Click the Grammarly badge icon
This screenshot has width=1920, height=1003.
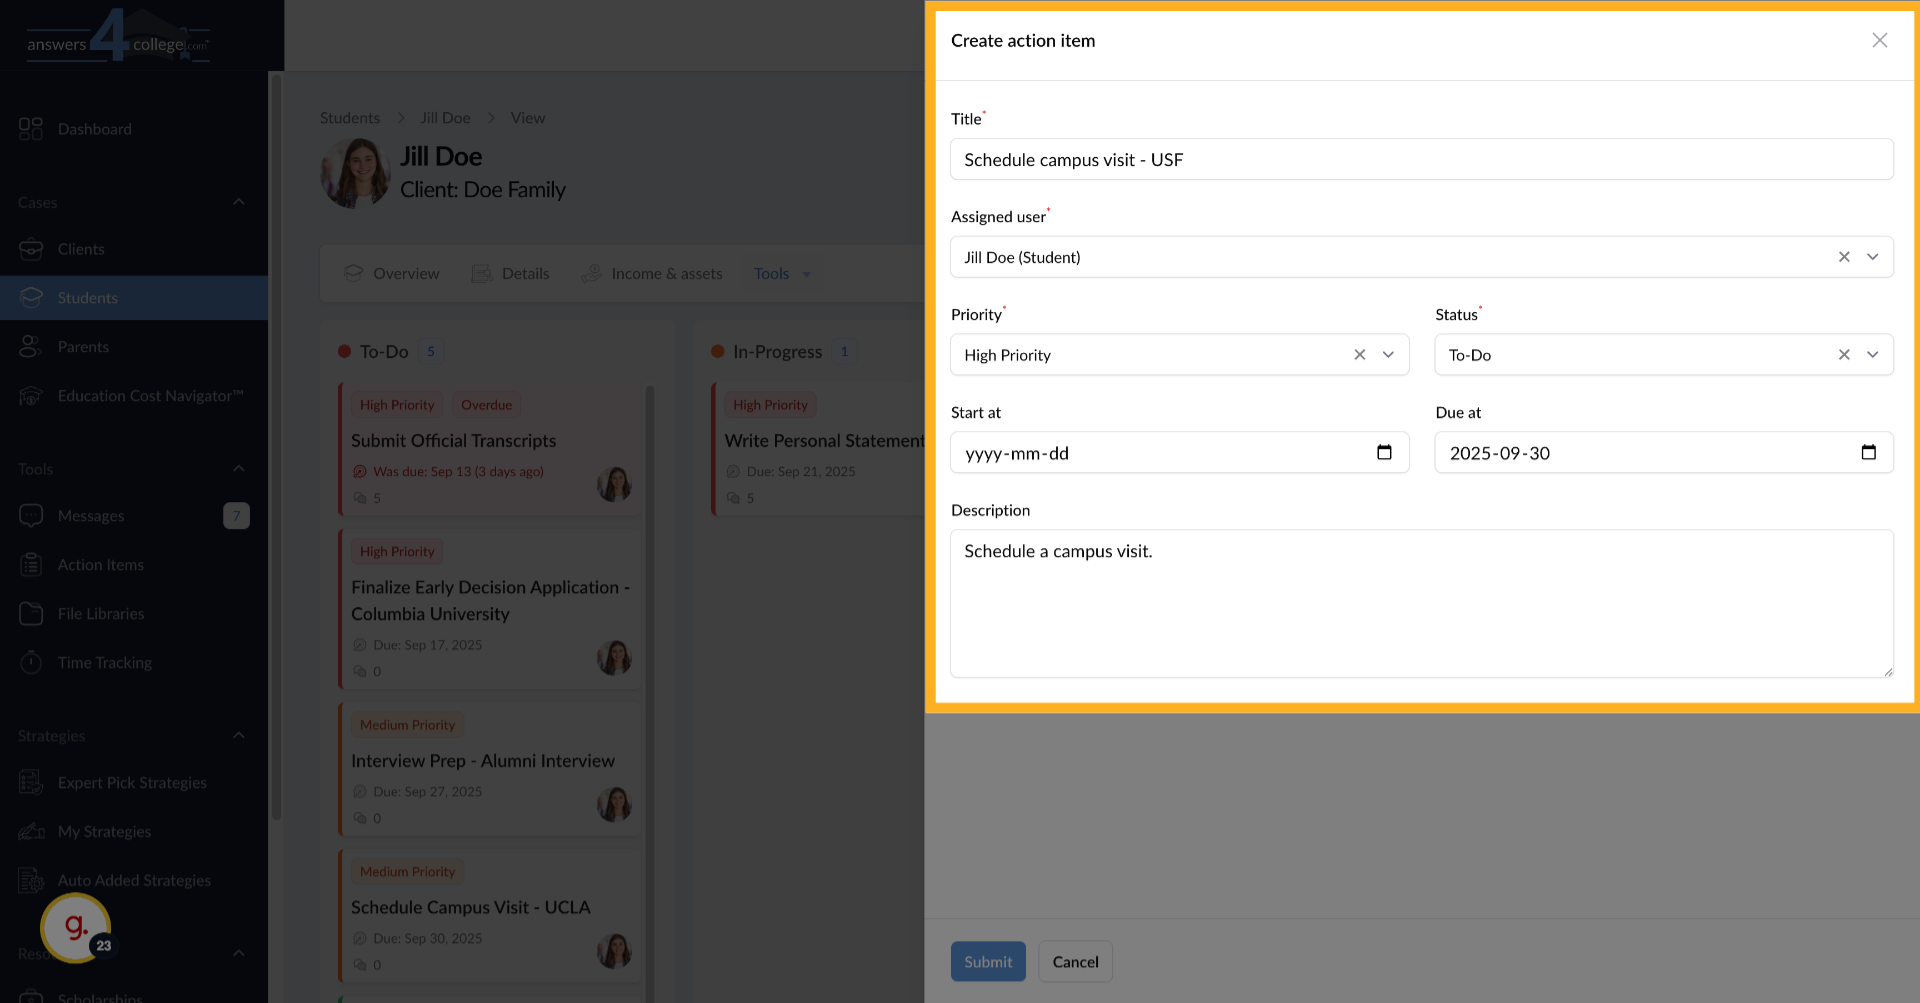tap(76, 928)
